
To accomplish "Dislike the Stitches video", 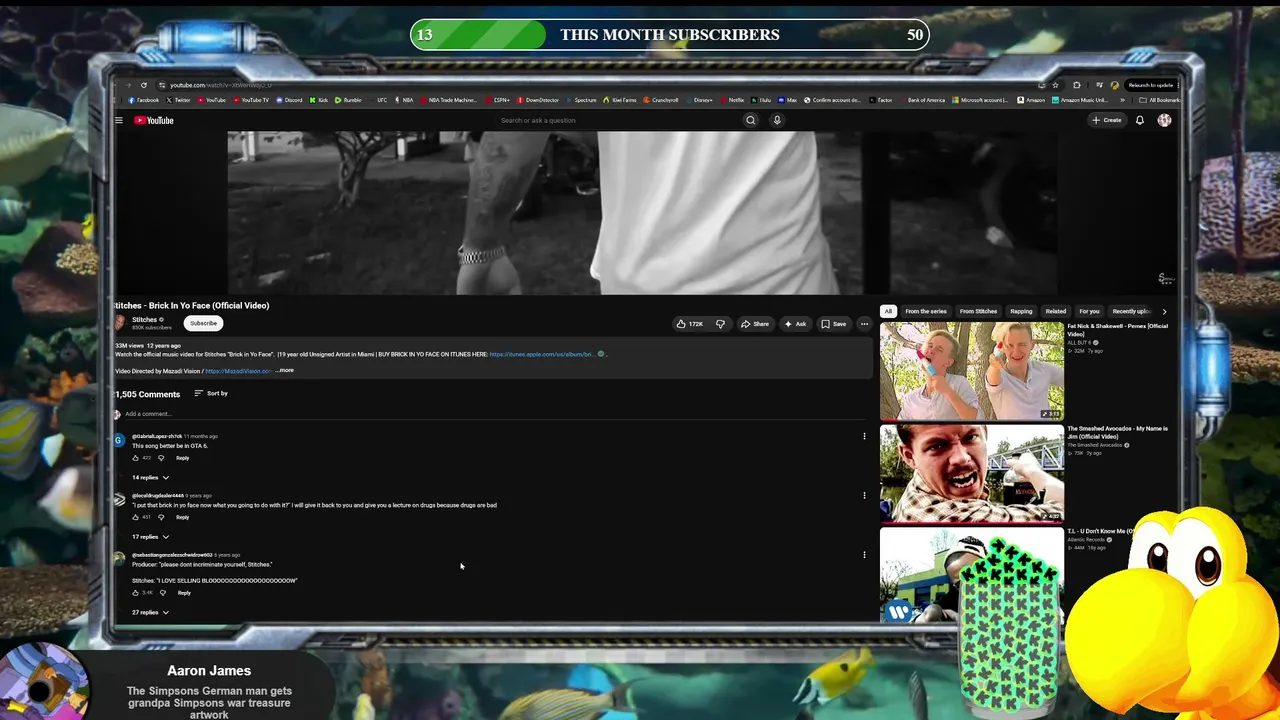I will 720,324.
